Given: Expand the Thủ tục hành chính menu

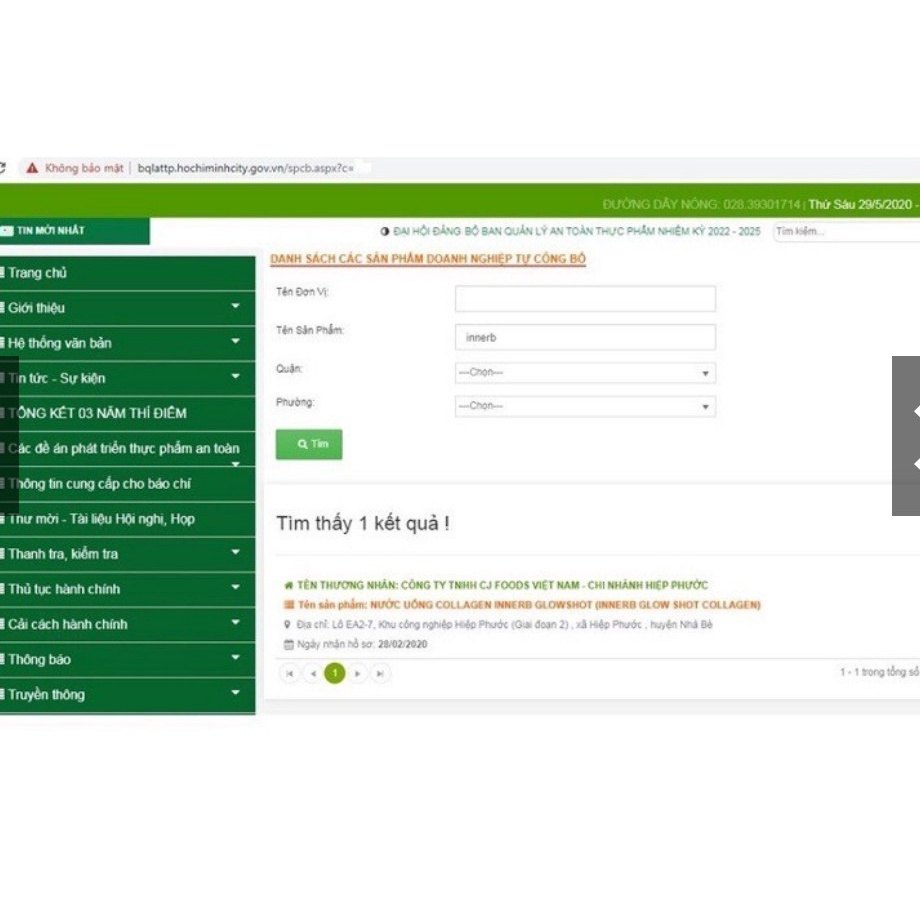Looking at the screenshot, I should click(236, 588).
